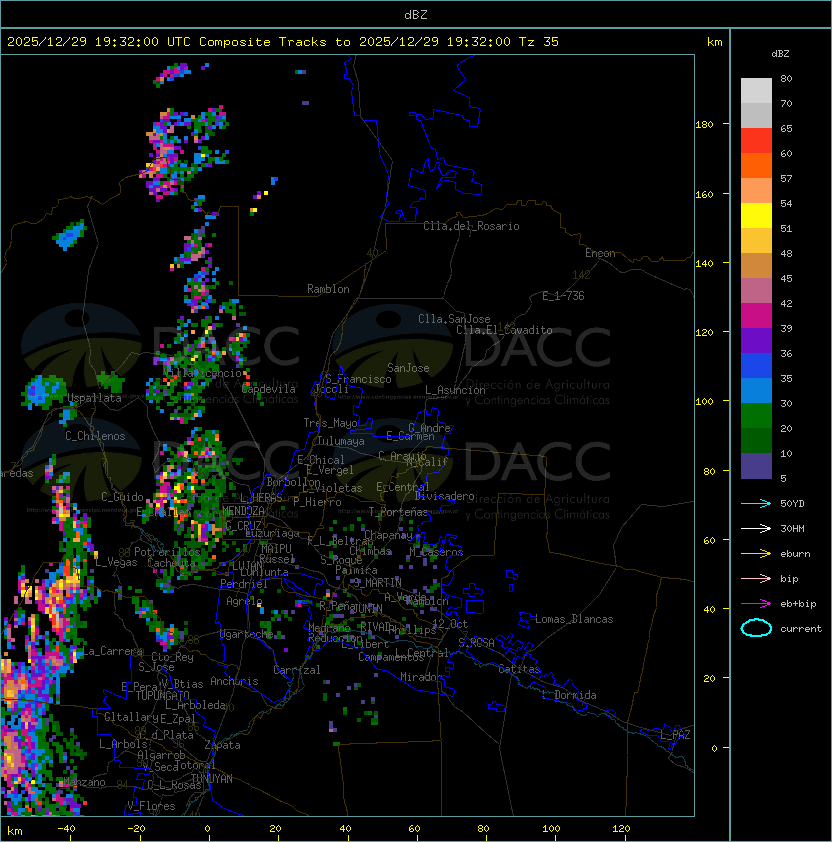Pick the red swatch on dBZ scale

pyautogui.click(x=756, y=141)
